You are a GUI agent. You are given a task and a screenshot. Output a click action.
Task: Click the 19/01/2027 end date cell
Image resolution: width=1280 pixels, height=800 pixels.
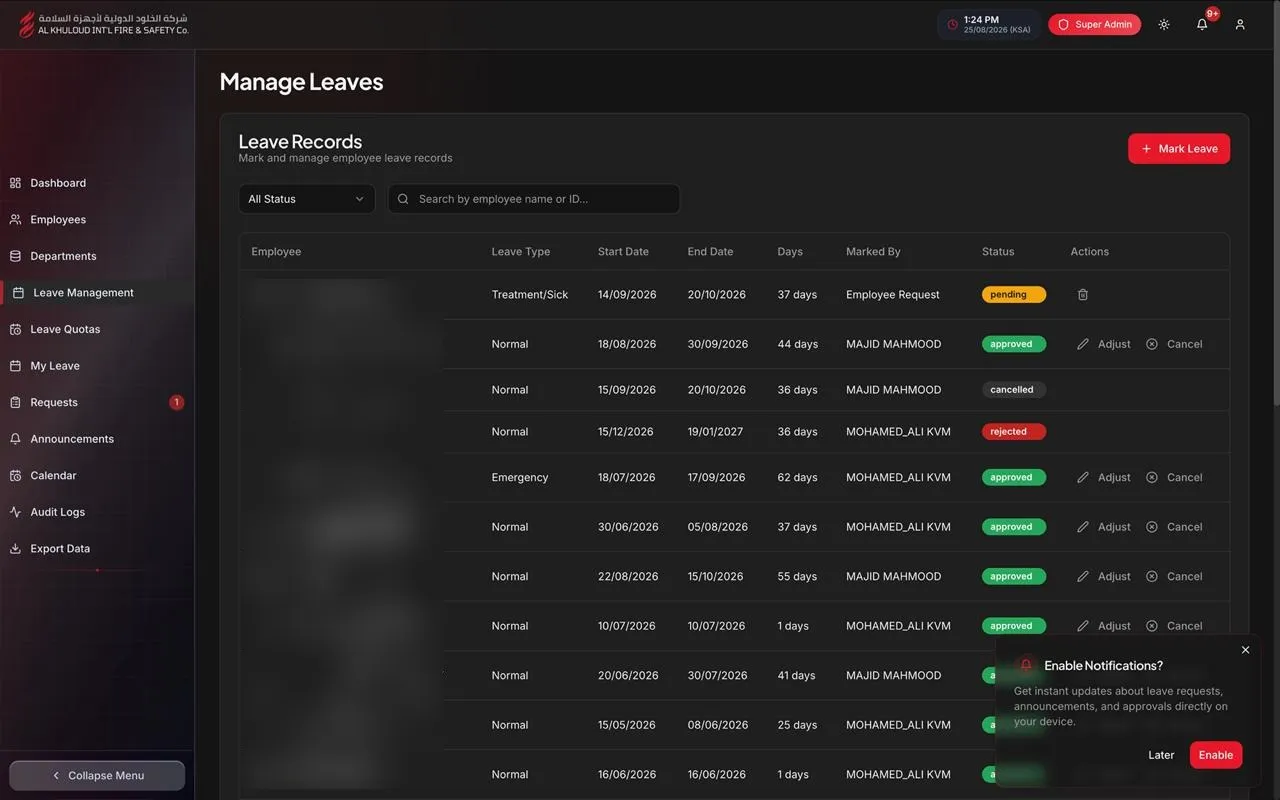pos(715,432)
